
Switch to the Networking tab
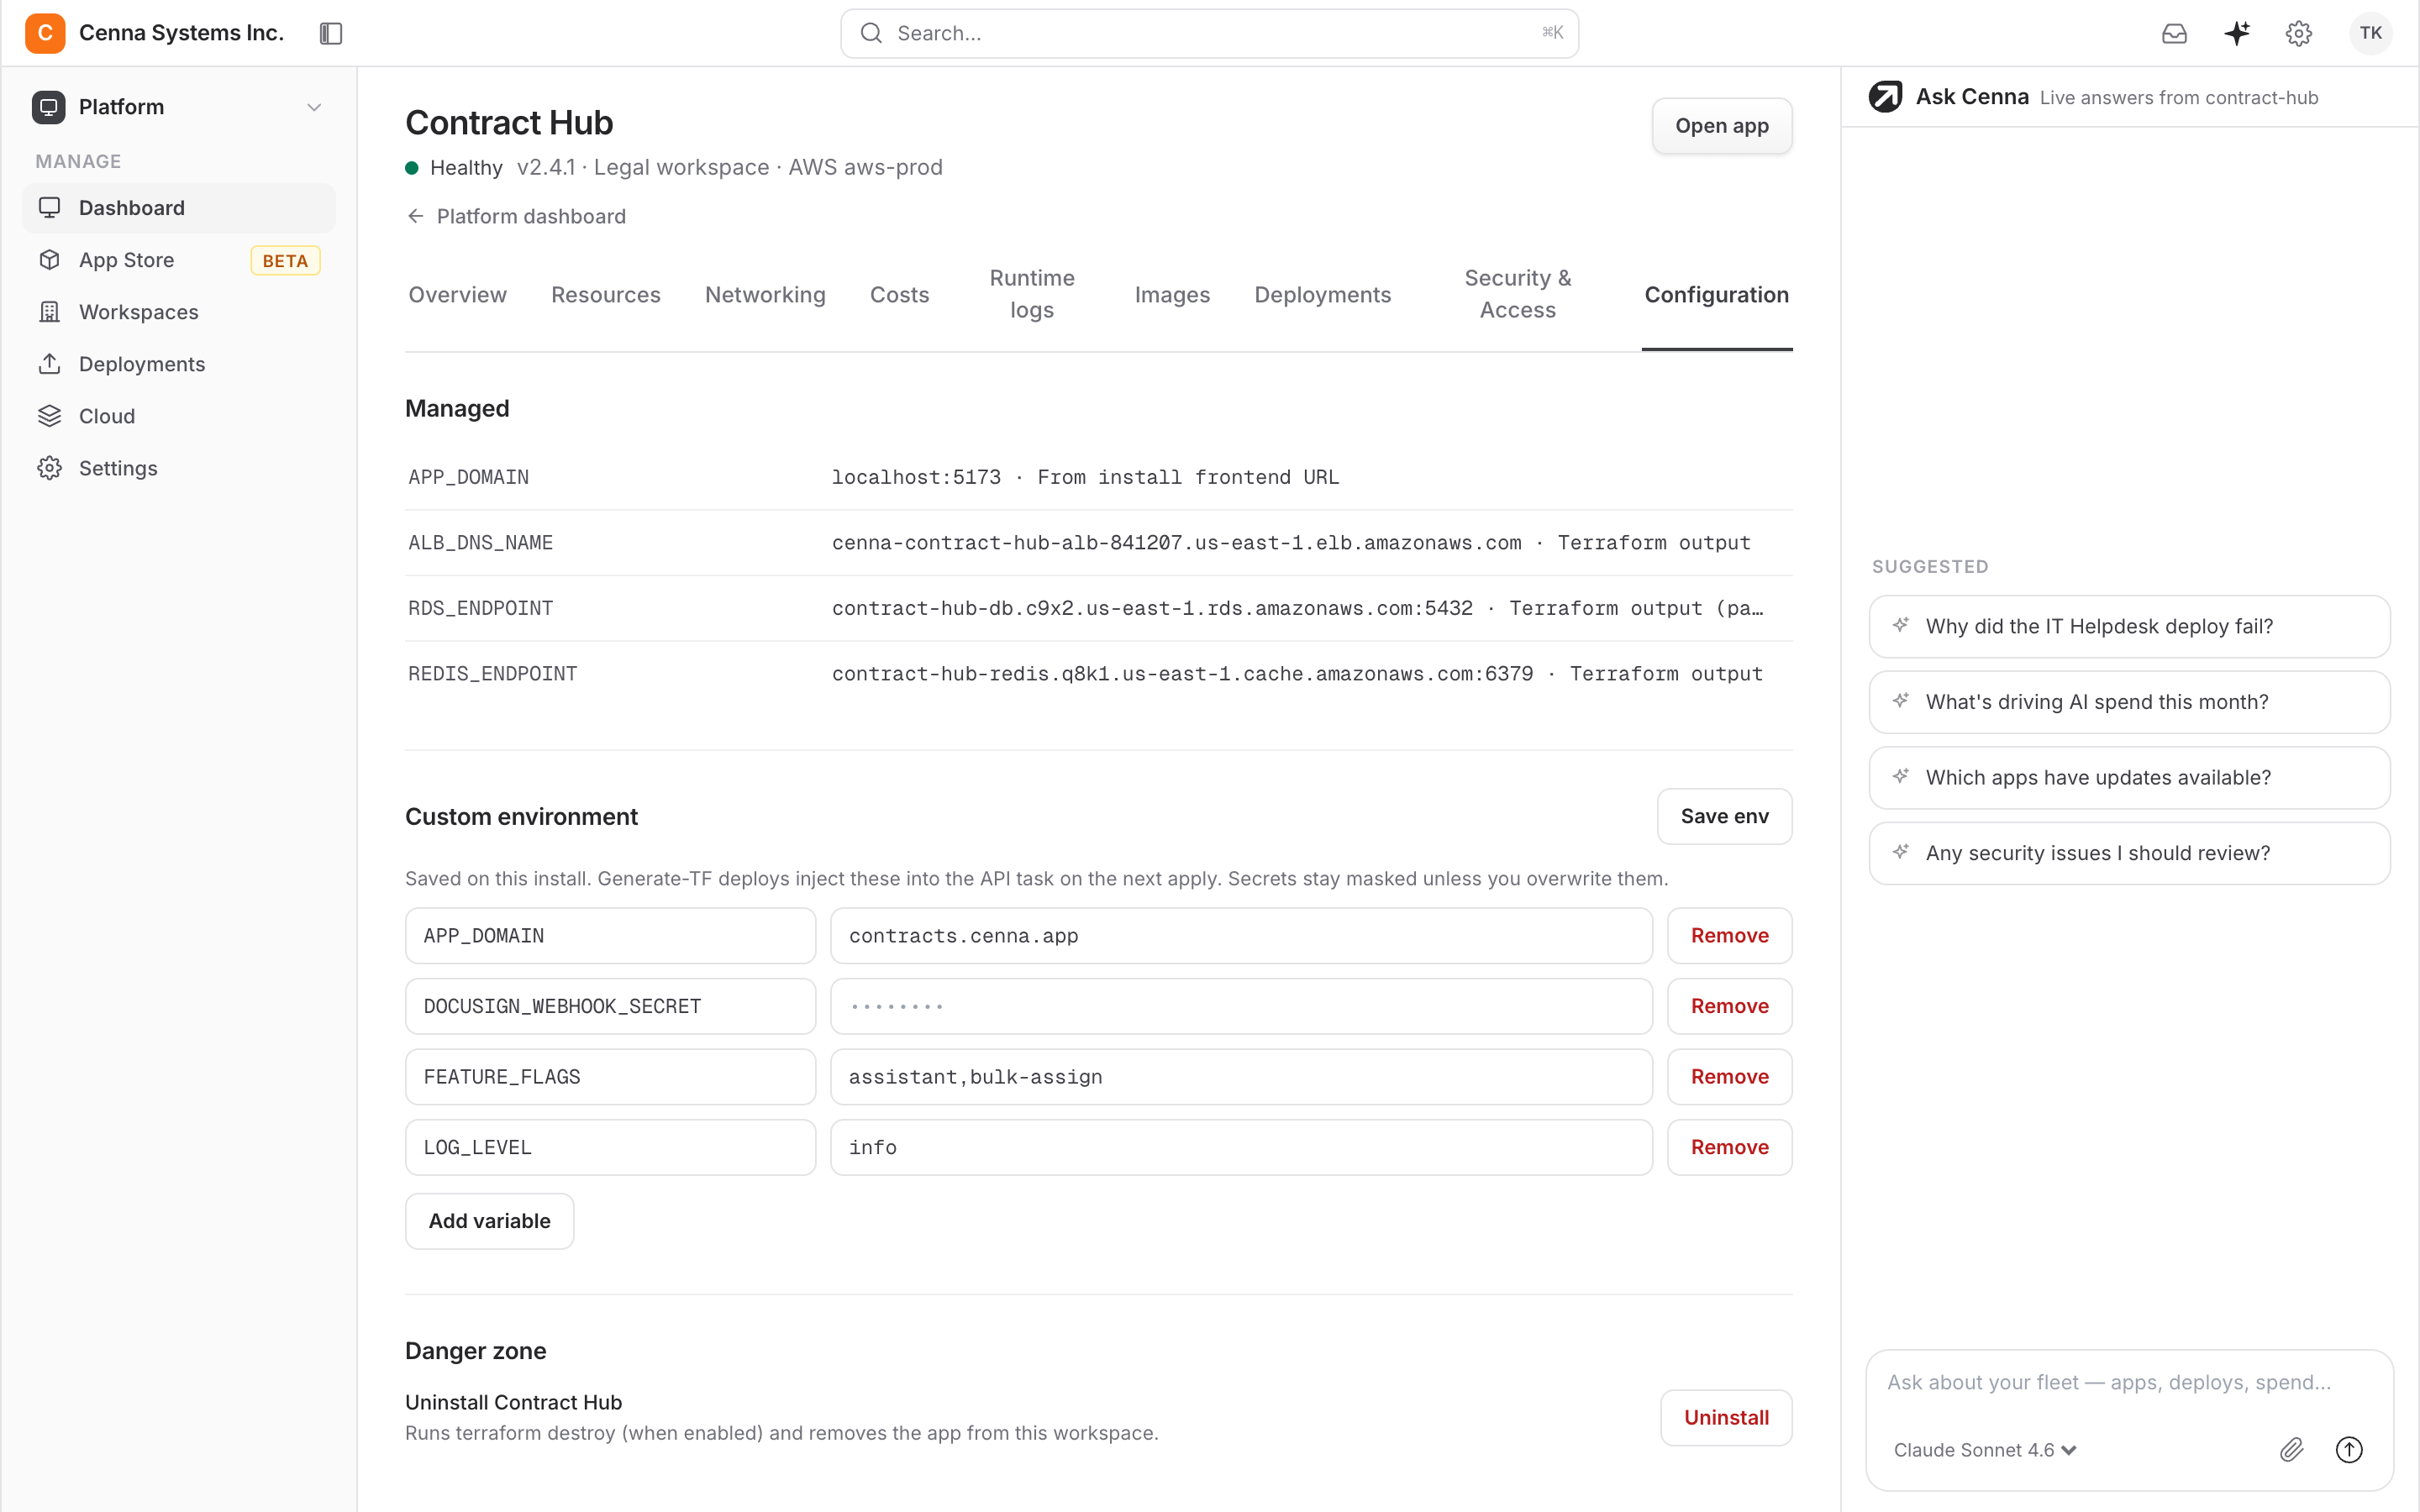[765, 295]
